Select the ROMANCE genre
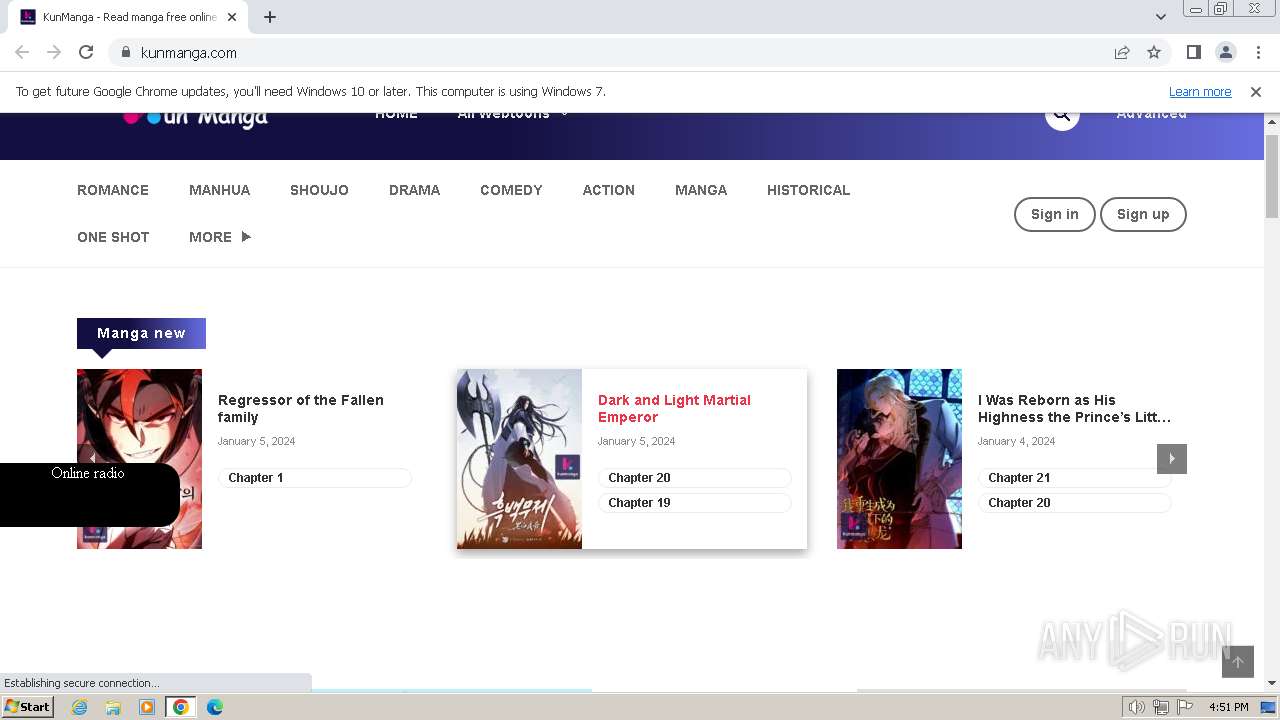 click(113, 190)
